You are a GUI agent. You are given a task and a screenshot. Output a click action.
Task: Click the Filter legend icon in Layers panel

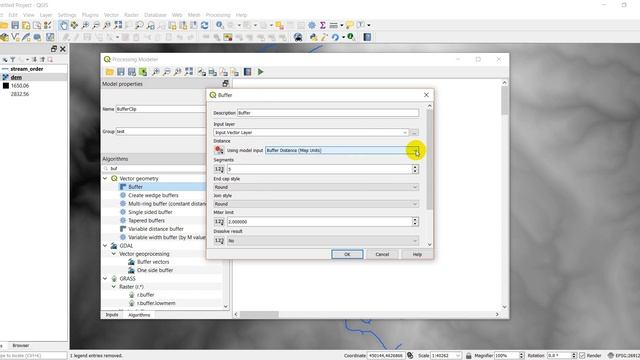(13, 60)
